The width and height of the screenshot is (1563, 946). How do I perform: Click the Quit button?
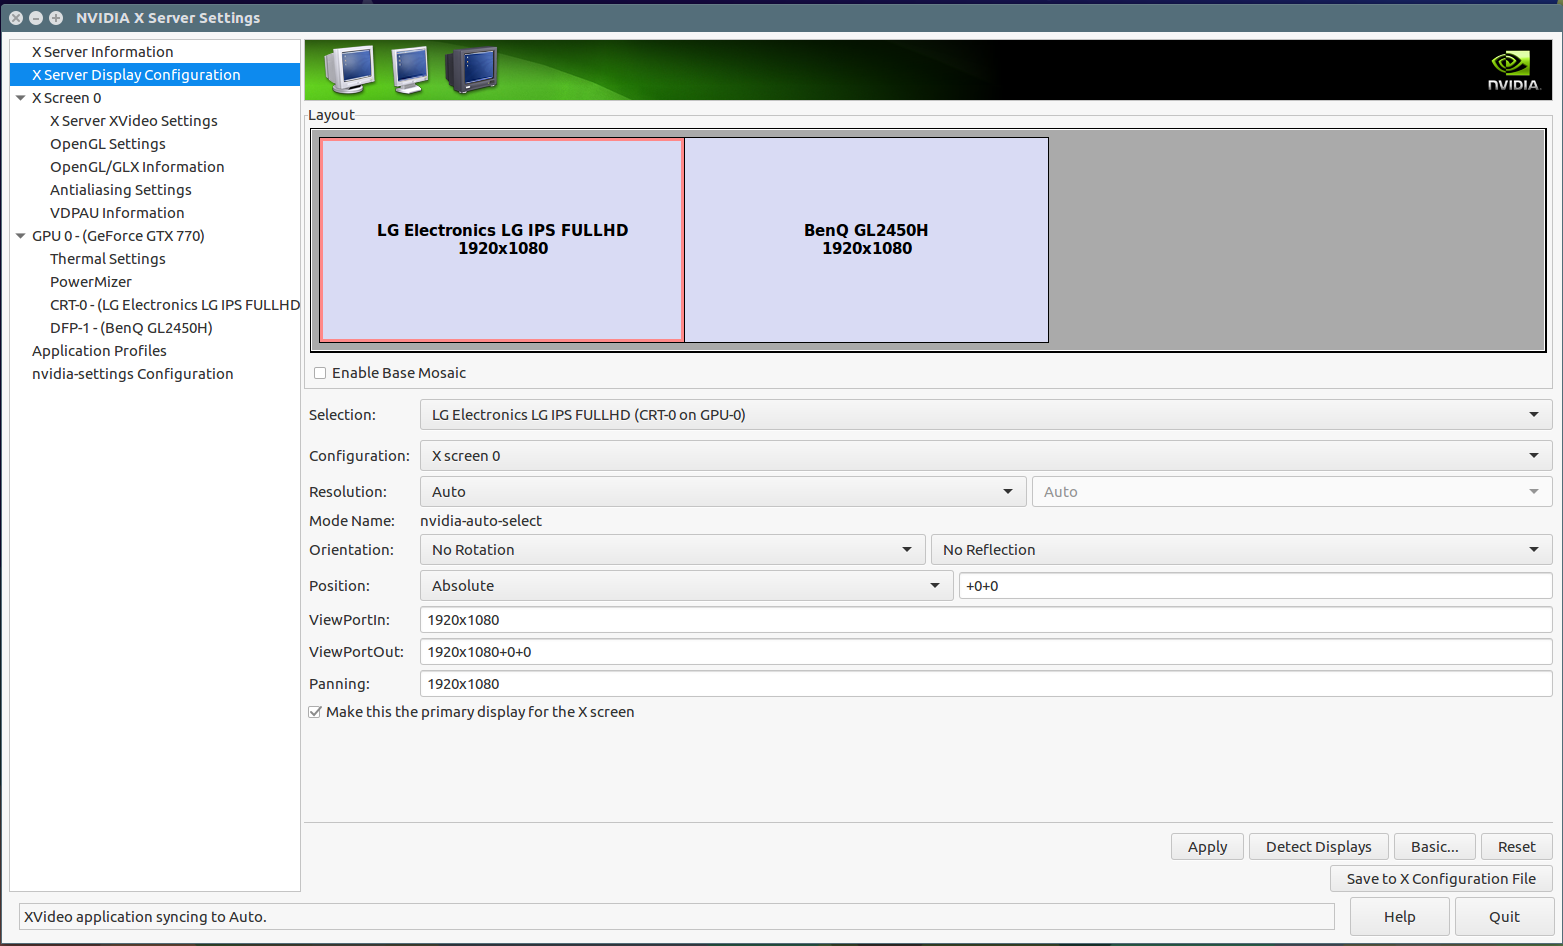(1504, 917)
